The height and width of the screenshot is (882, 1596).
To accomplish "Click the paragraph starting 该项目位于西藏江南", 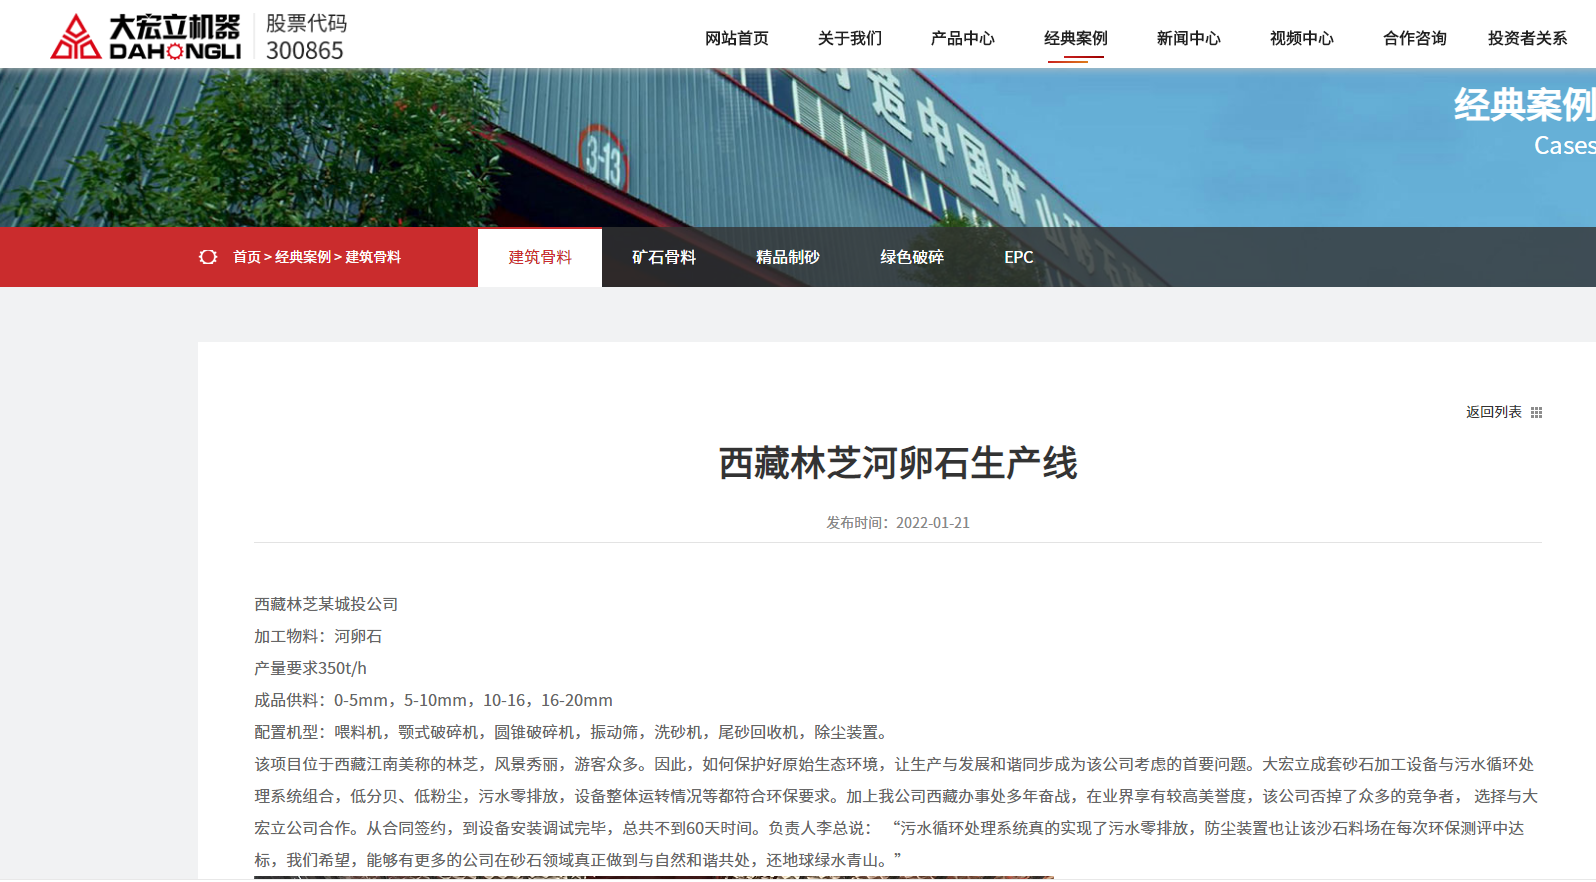I will (x=896, y=812).
